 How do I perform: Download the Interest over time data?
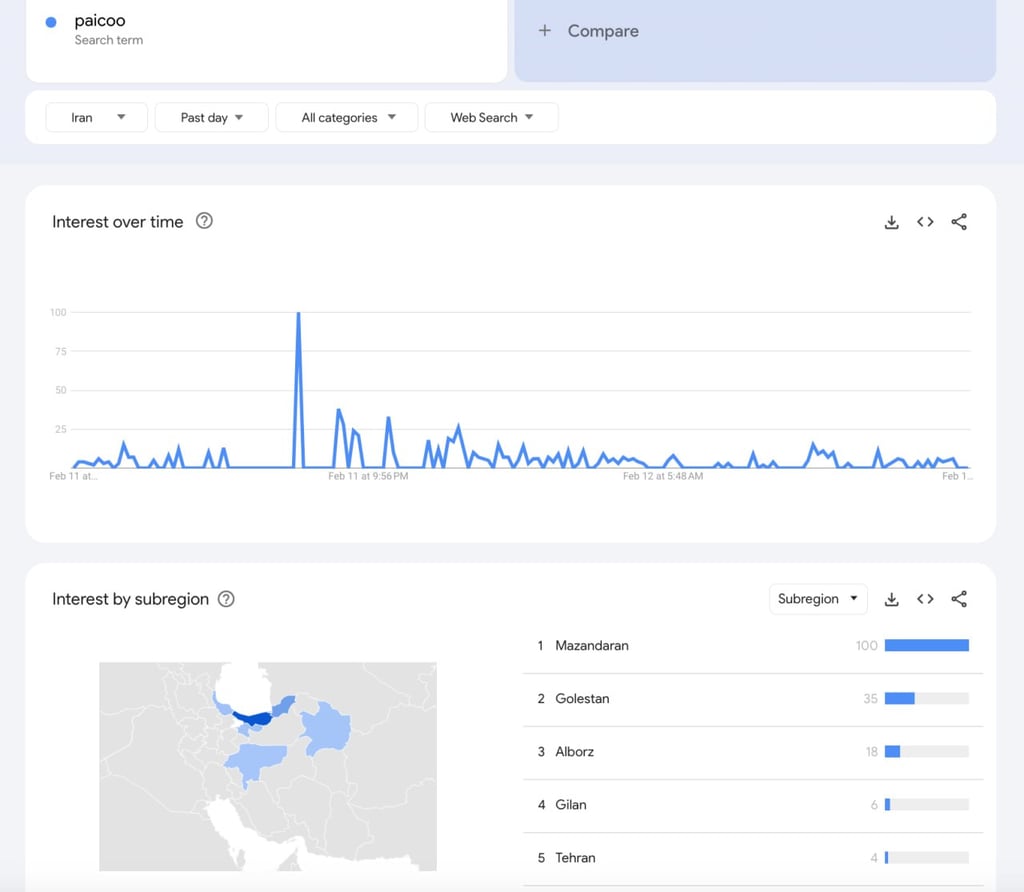point(892,222)
